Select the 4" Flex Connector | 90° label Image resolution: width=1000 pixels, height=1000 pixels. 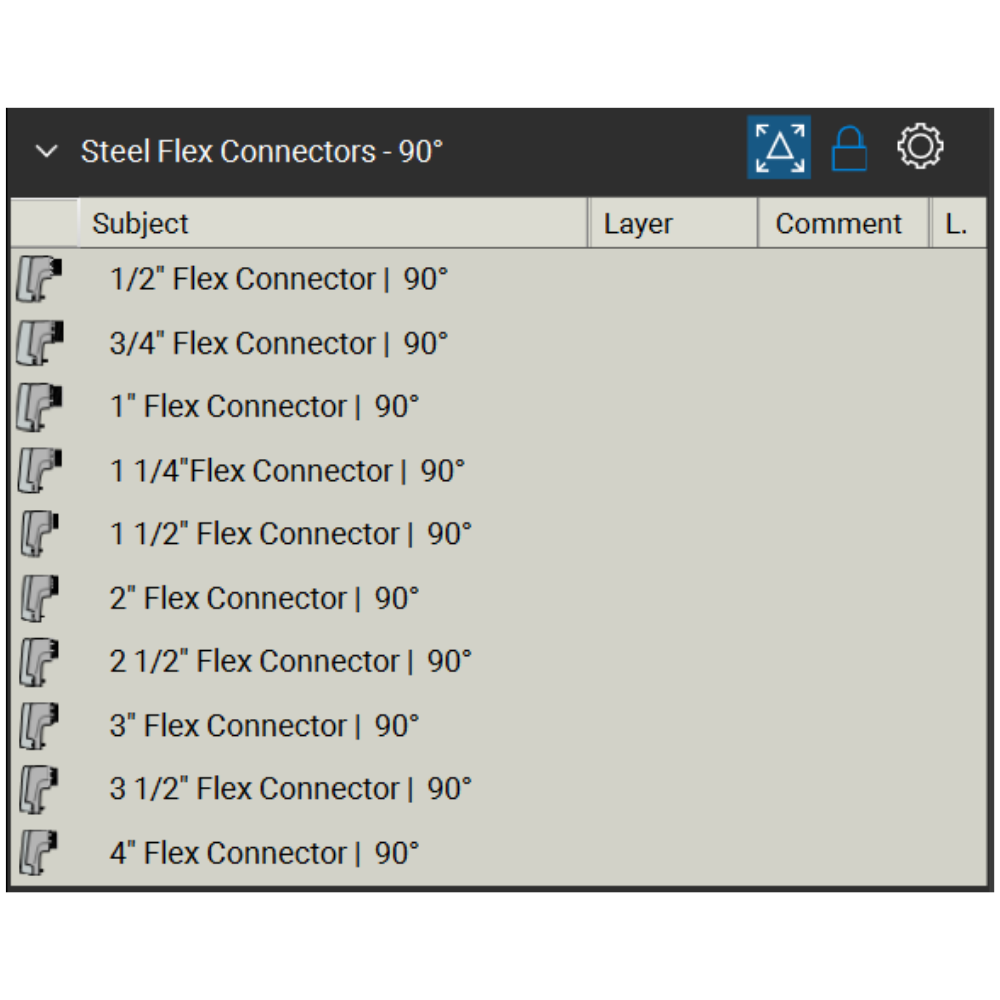coord(264,853)
